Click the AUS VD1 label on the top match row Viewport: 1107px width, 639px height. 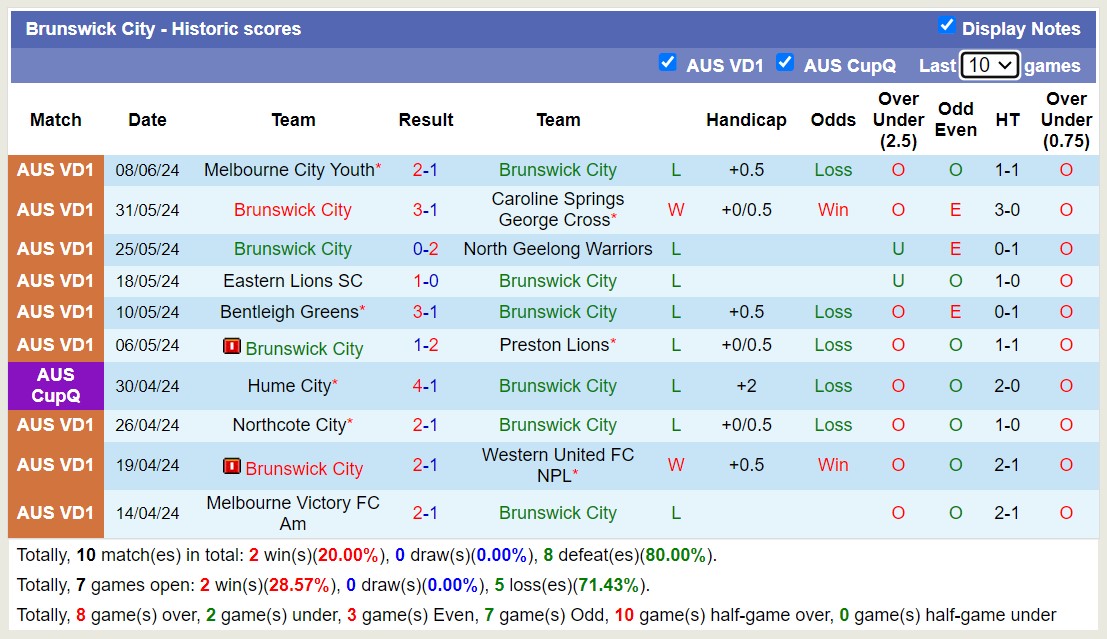point(55,170)
